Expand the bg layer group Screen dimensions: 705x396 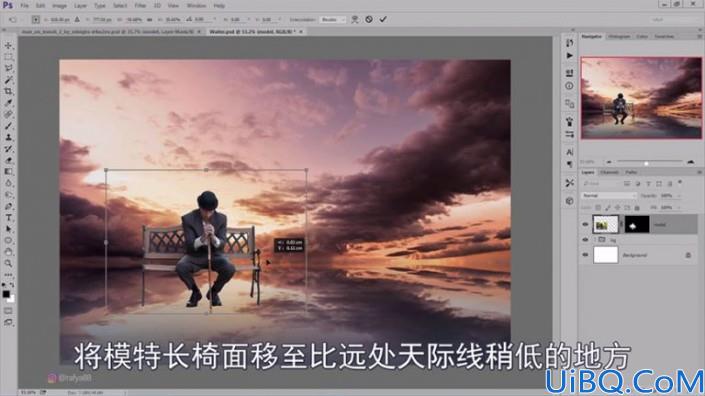tap(595, 240)
